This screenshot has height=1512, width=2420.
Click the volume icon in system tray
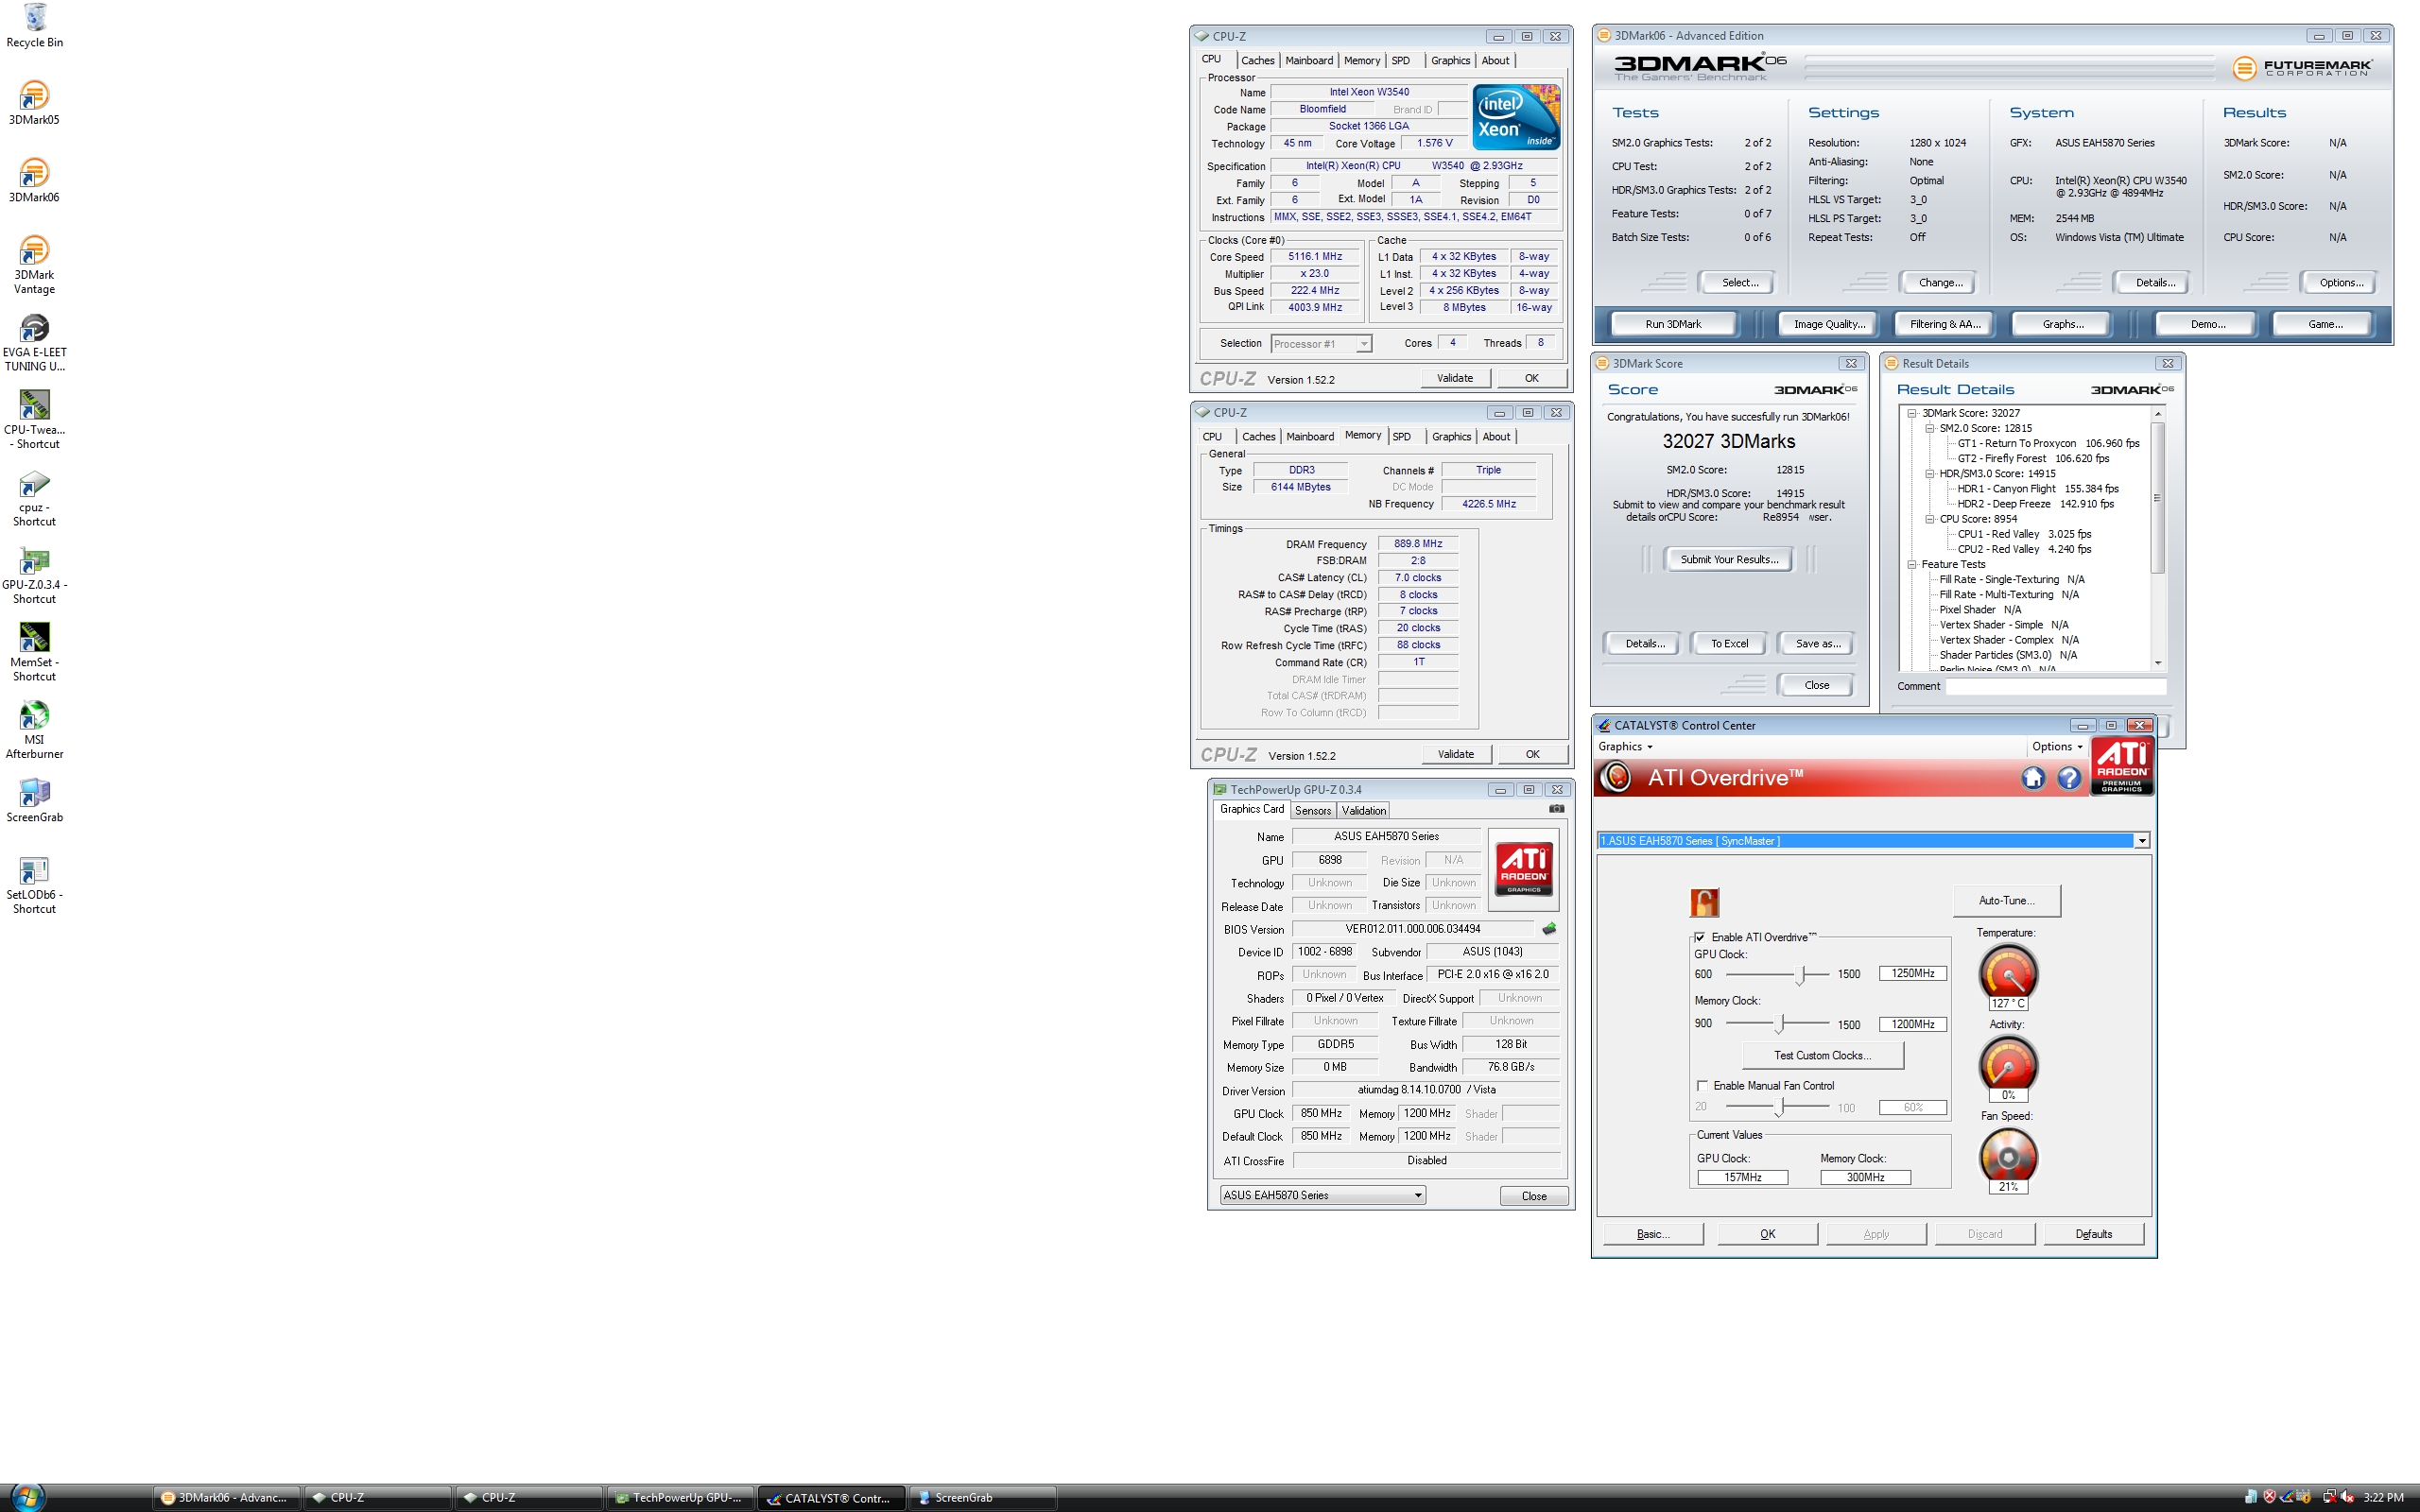point(2347,1497)
